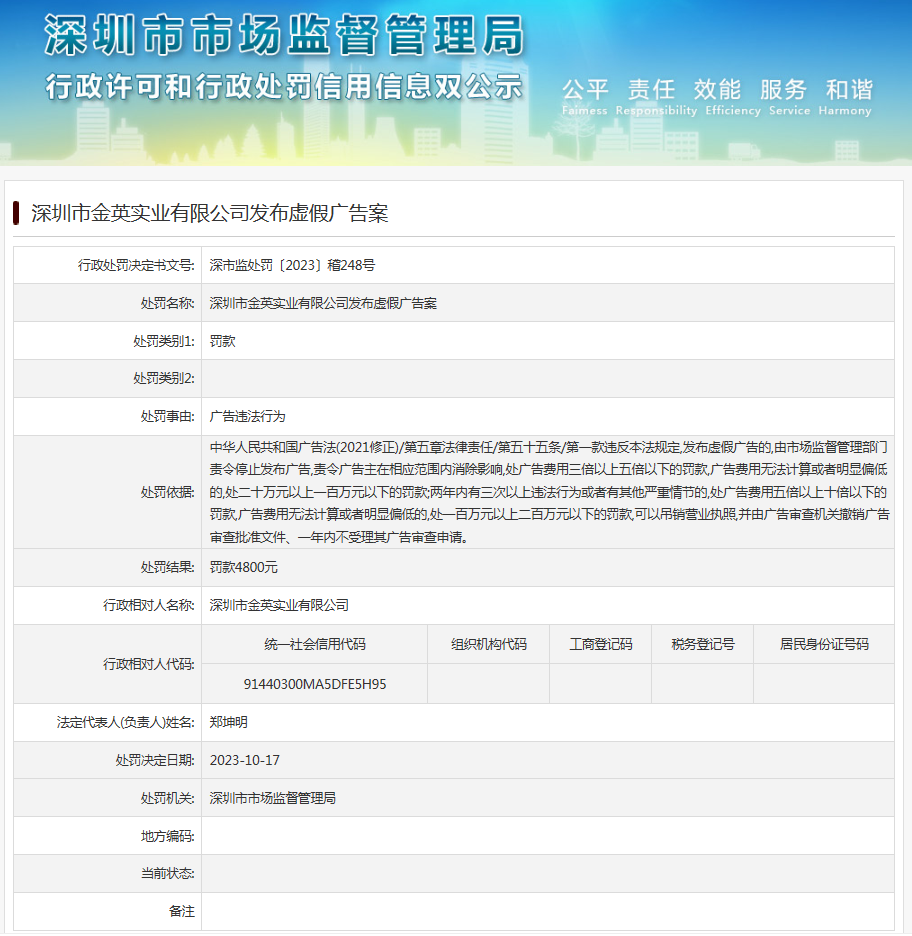Click the decision date 2023-10-17
The width and height of the screenshot is (912, 936).
(245, 760)
